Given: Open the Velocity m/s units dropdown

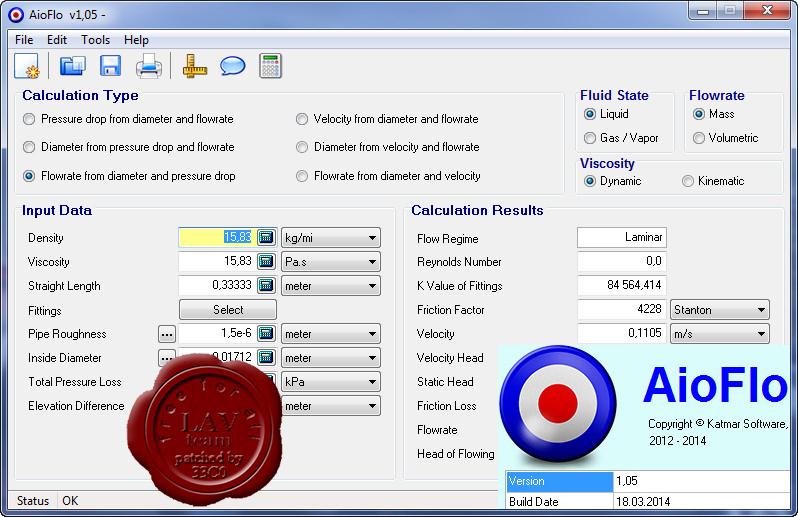Looking at the screenshot, I should 720,334.
